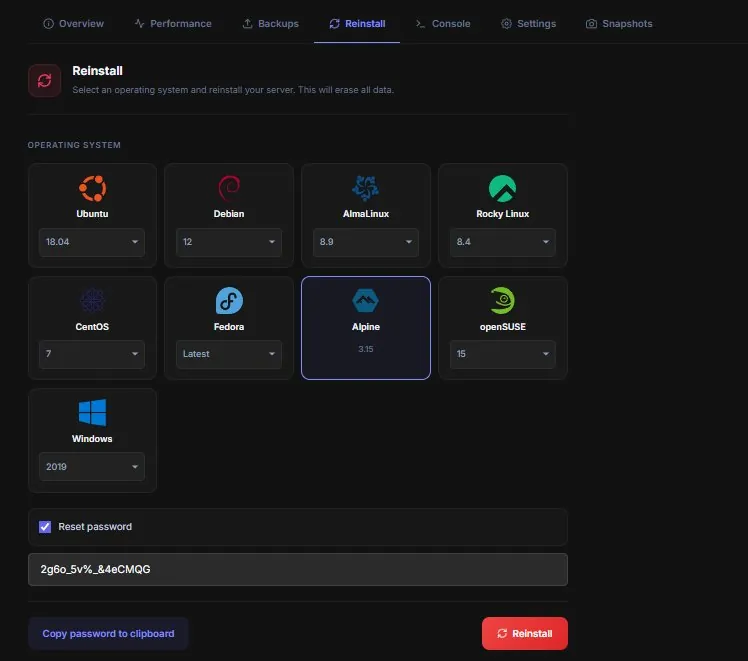Expand AlmaLinux version dropdown showing 8.9
The height and width of the screenshot is (661, 748).
[365, 242]
